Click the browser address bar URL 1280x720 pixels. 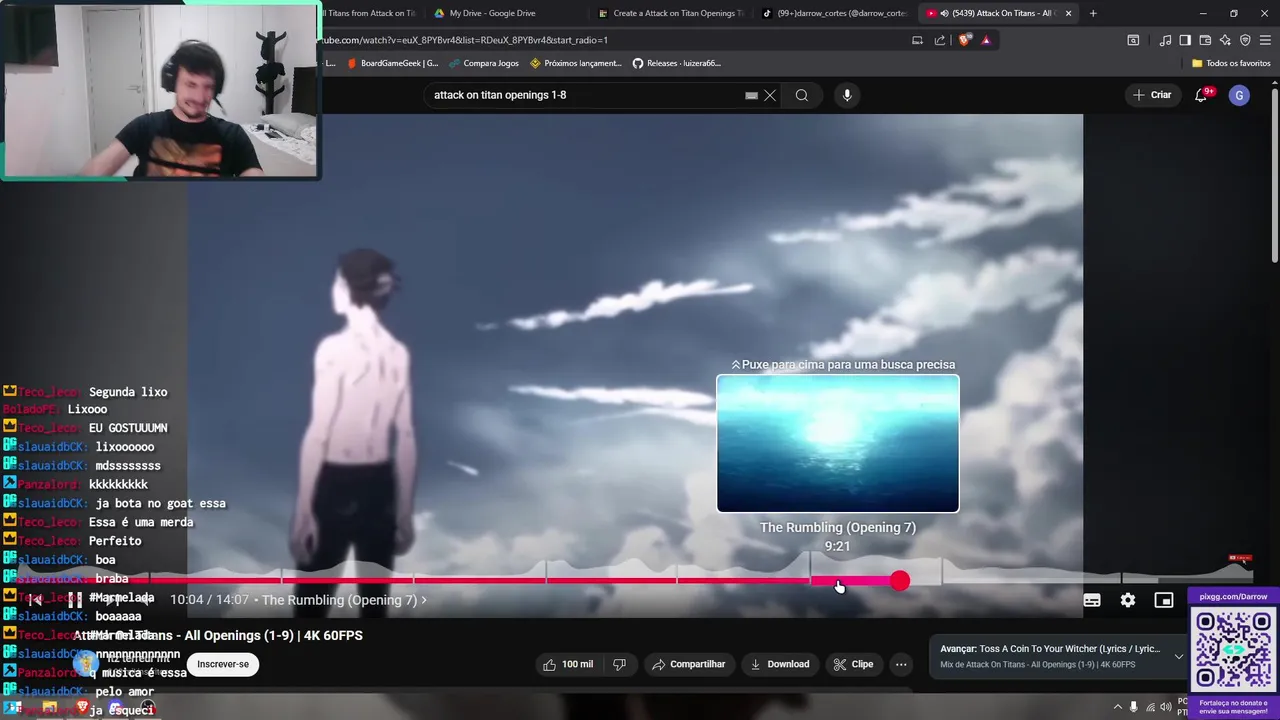(x=464, y=40)
